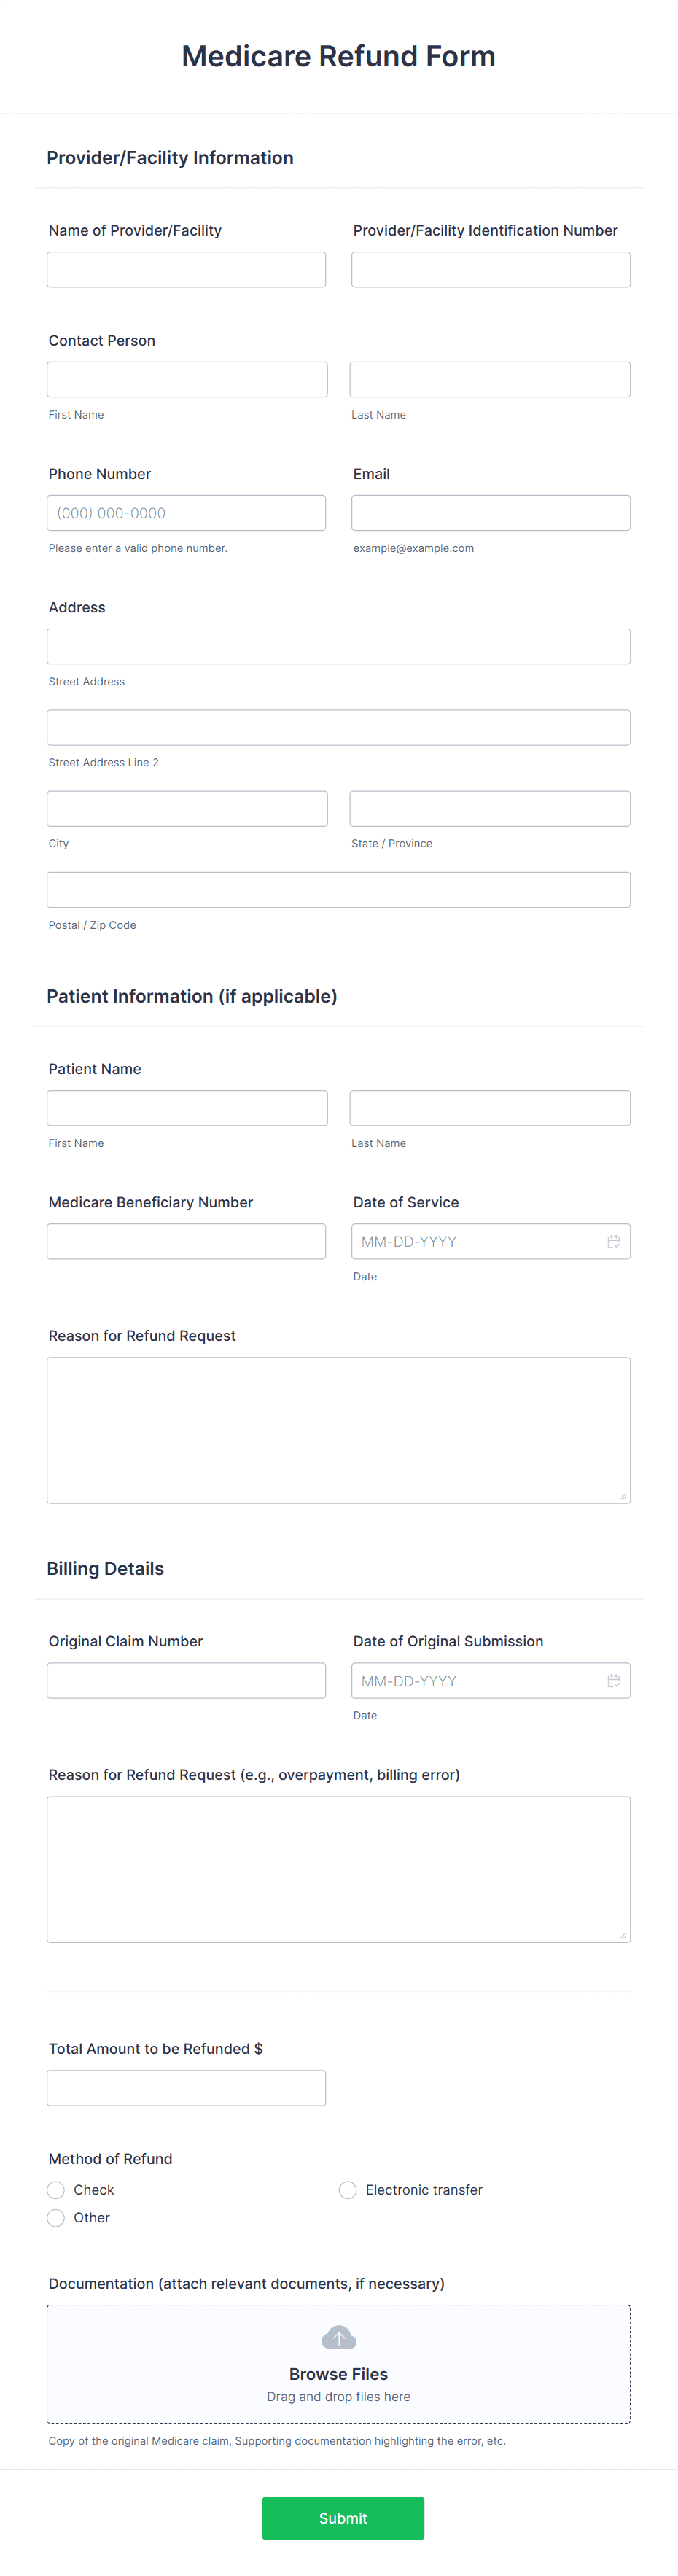Click the green Submit button
This screenshot has height=2576, width=678.
tap(343, 2518)
